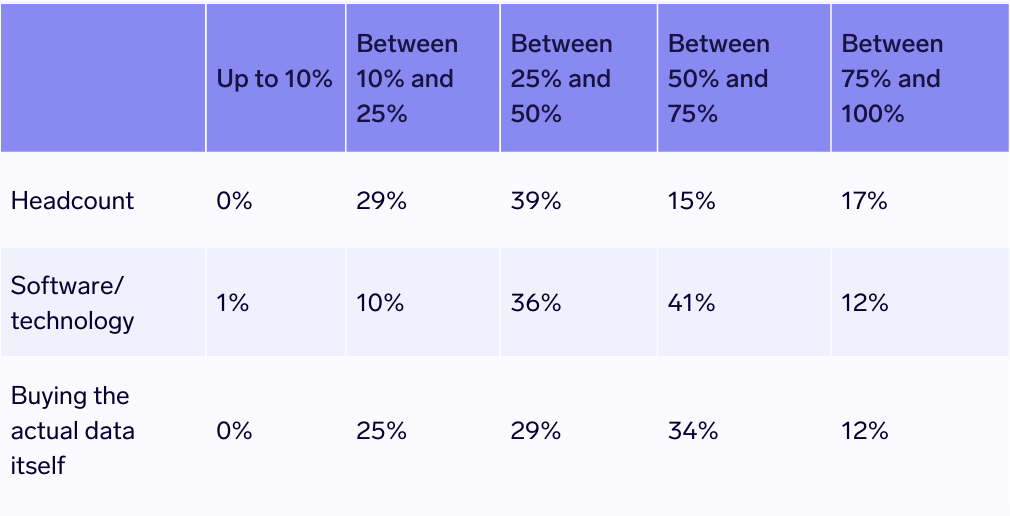Viewport: 1010px width, 516px height.
Task: Select the 12% cell in Buying data row
Action: 865,431
